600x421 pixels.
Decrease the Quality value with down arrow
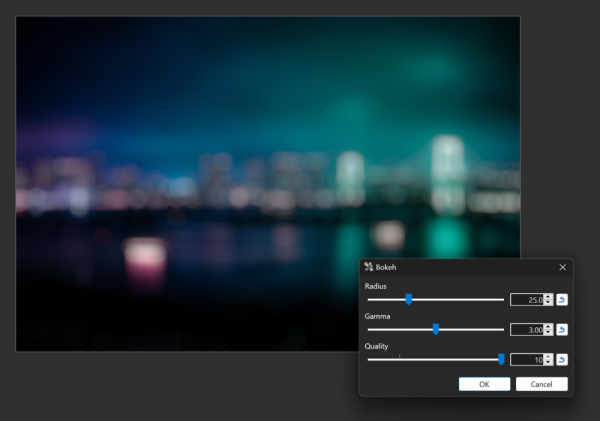point(548,362)
